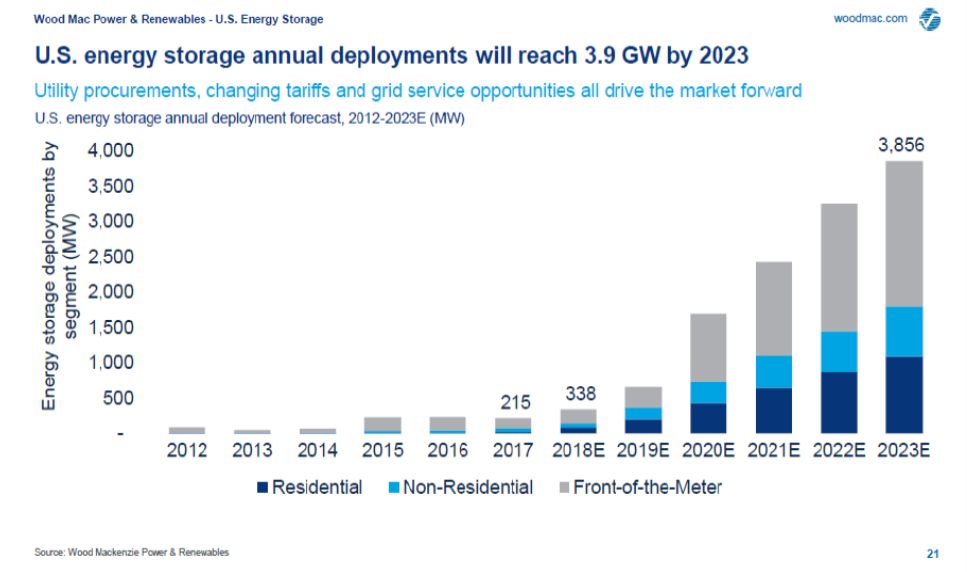Click the 2021E axis label
The height and width of the screenshot is (572, 967).
[773, 450]
